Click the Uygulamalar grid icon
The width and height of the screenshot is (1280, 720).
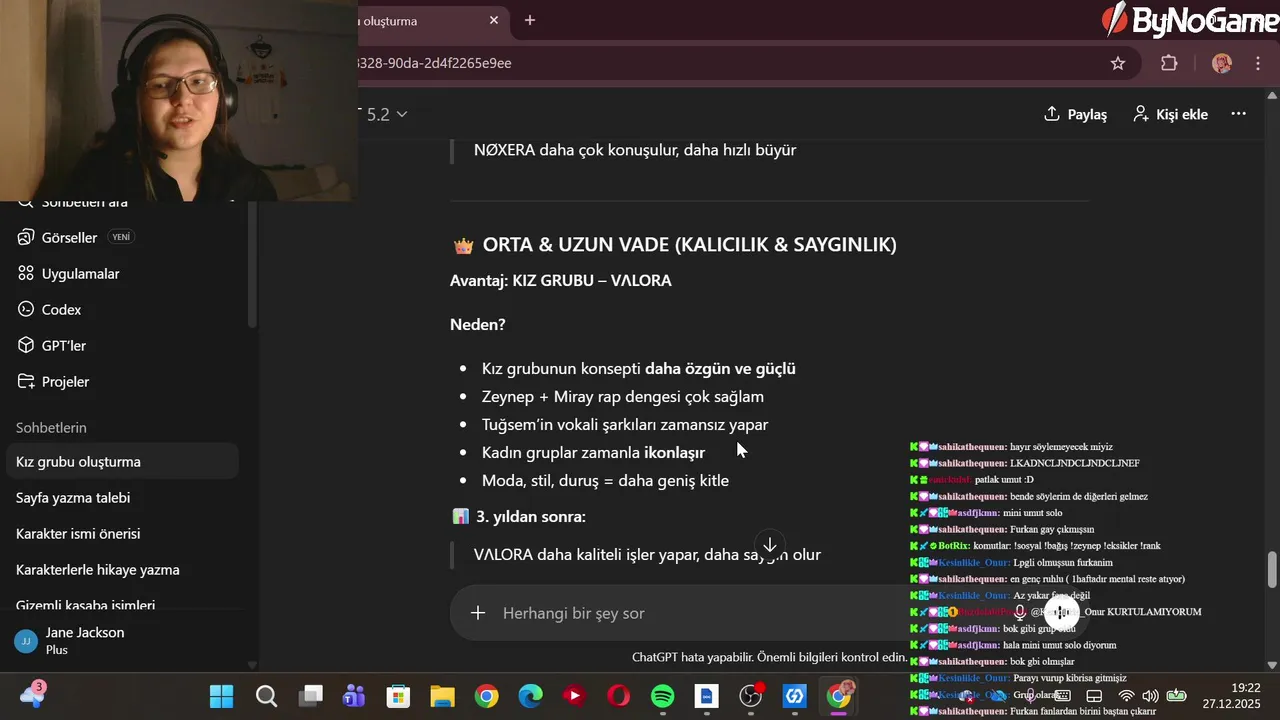click(26, 273)
